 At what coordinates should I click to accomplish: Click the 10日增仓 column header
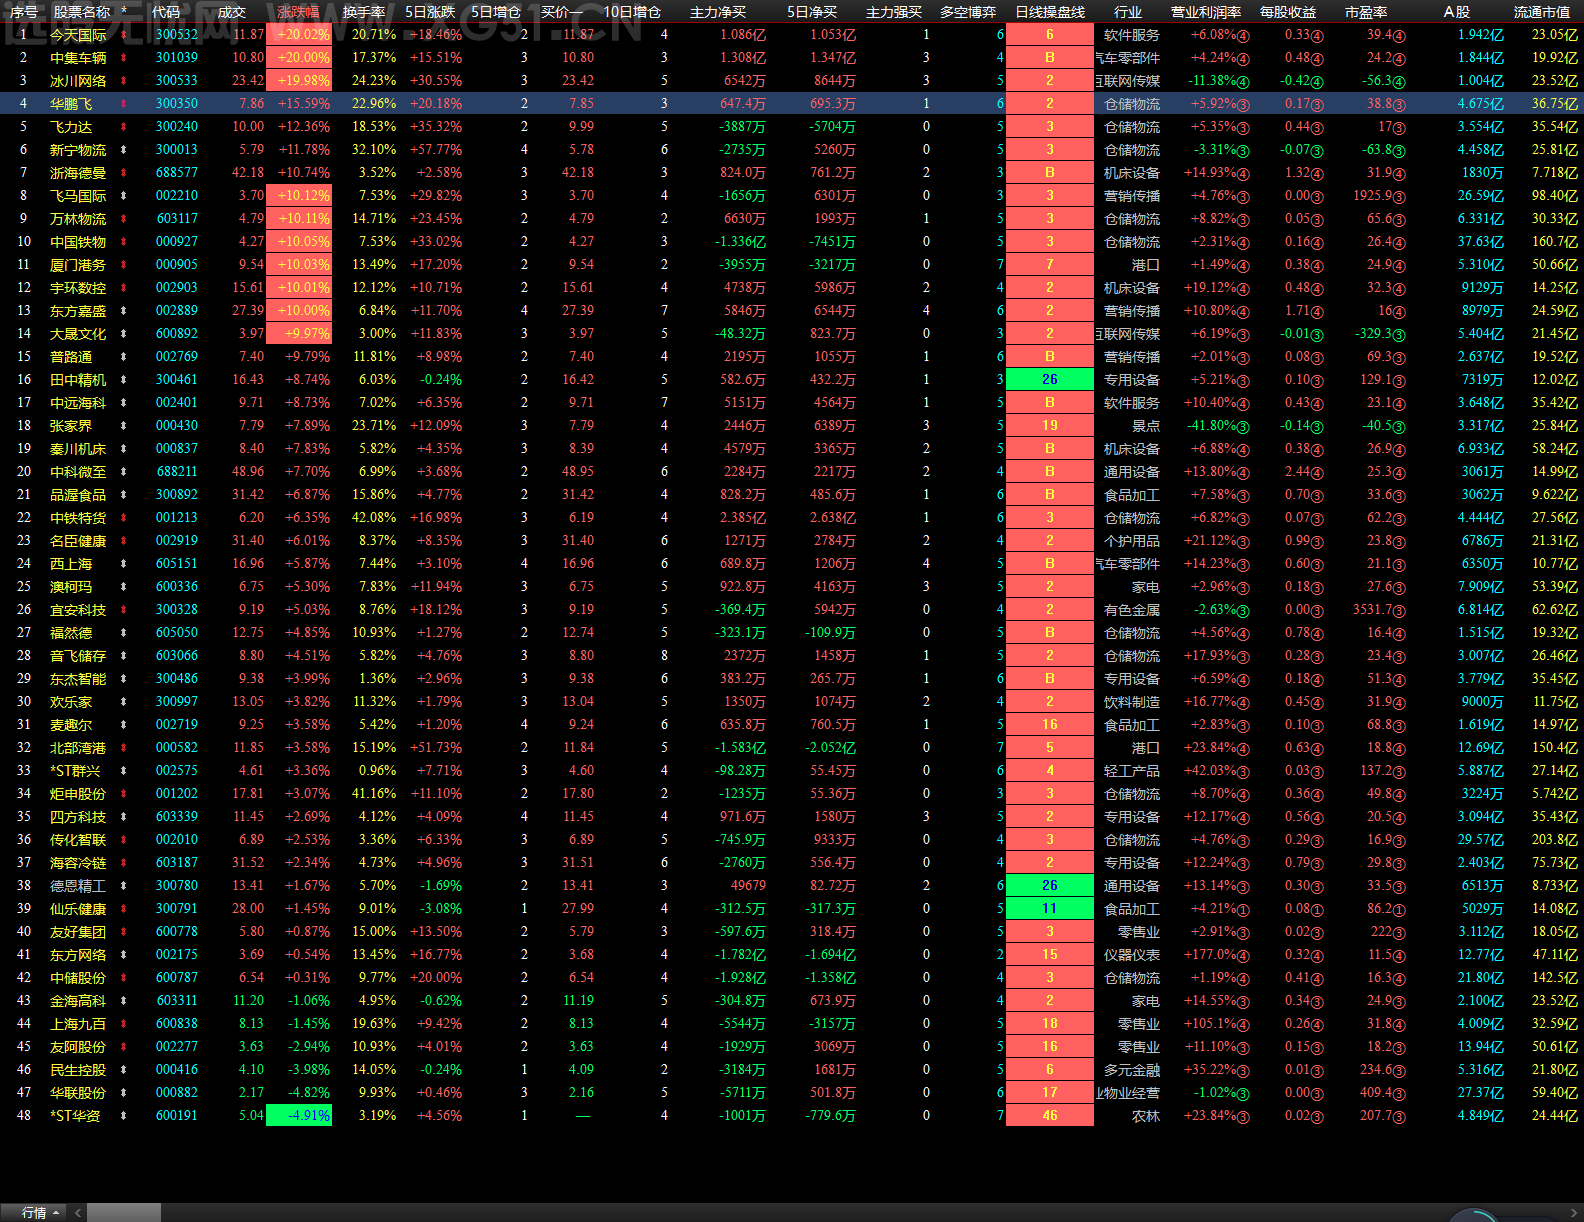coord(632,12)
